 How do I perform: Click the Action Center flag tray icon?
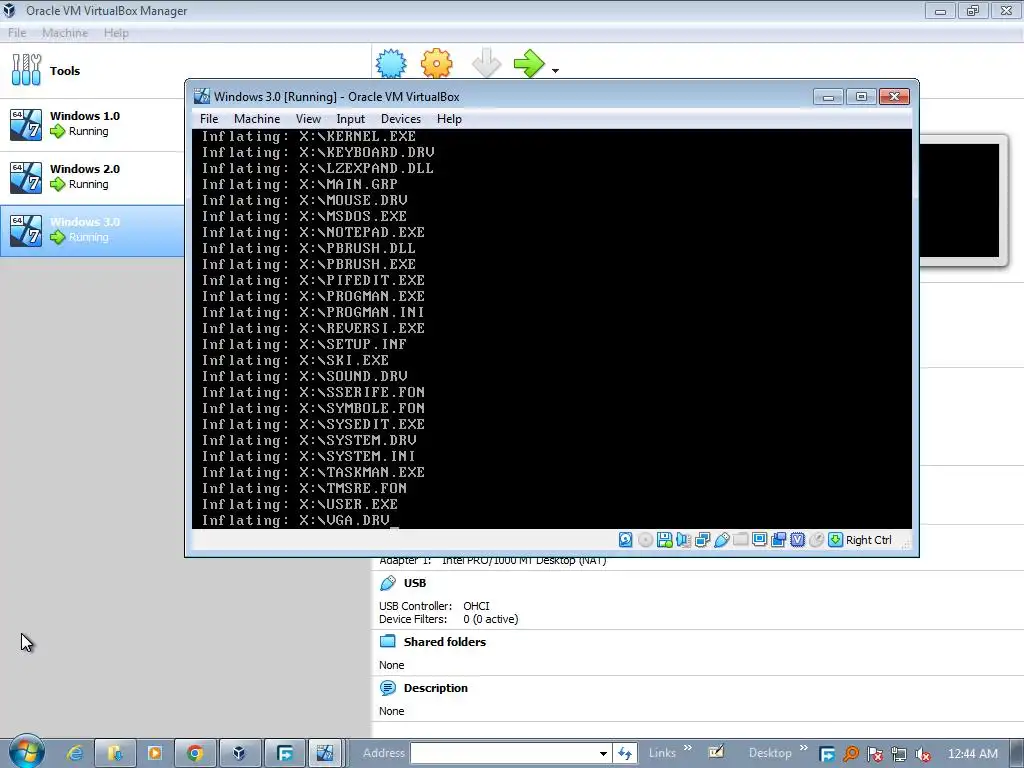tap(875, 754)
